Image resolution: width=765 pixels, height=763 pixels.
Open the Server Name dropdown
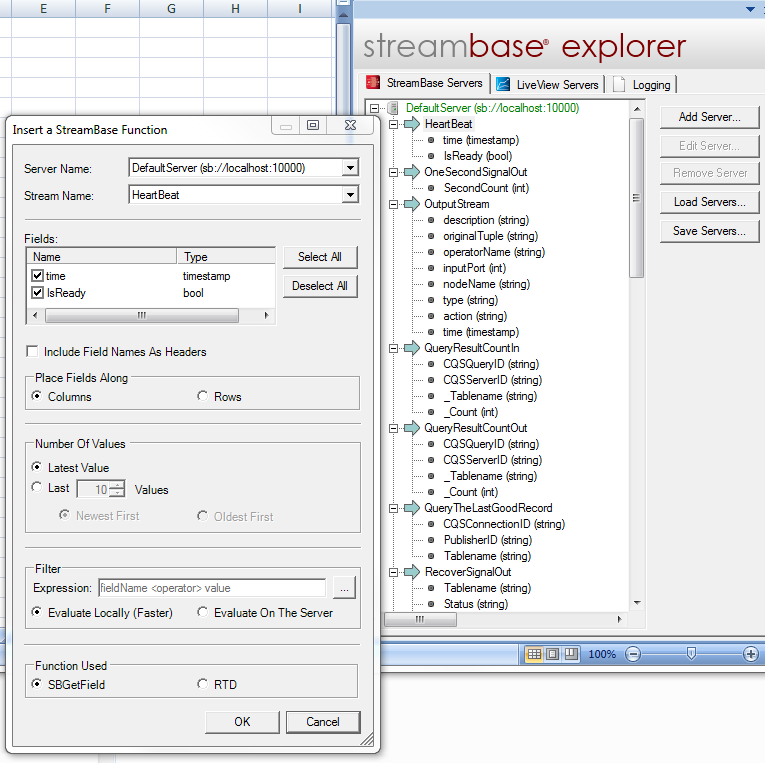(350, 168)
